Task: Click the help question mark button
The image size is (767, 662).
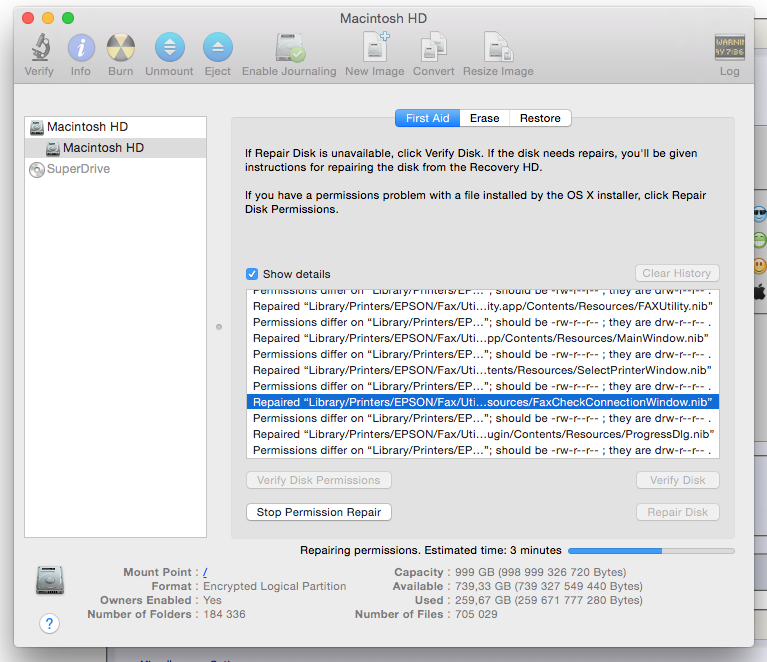Action: [x=49, y=623]
